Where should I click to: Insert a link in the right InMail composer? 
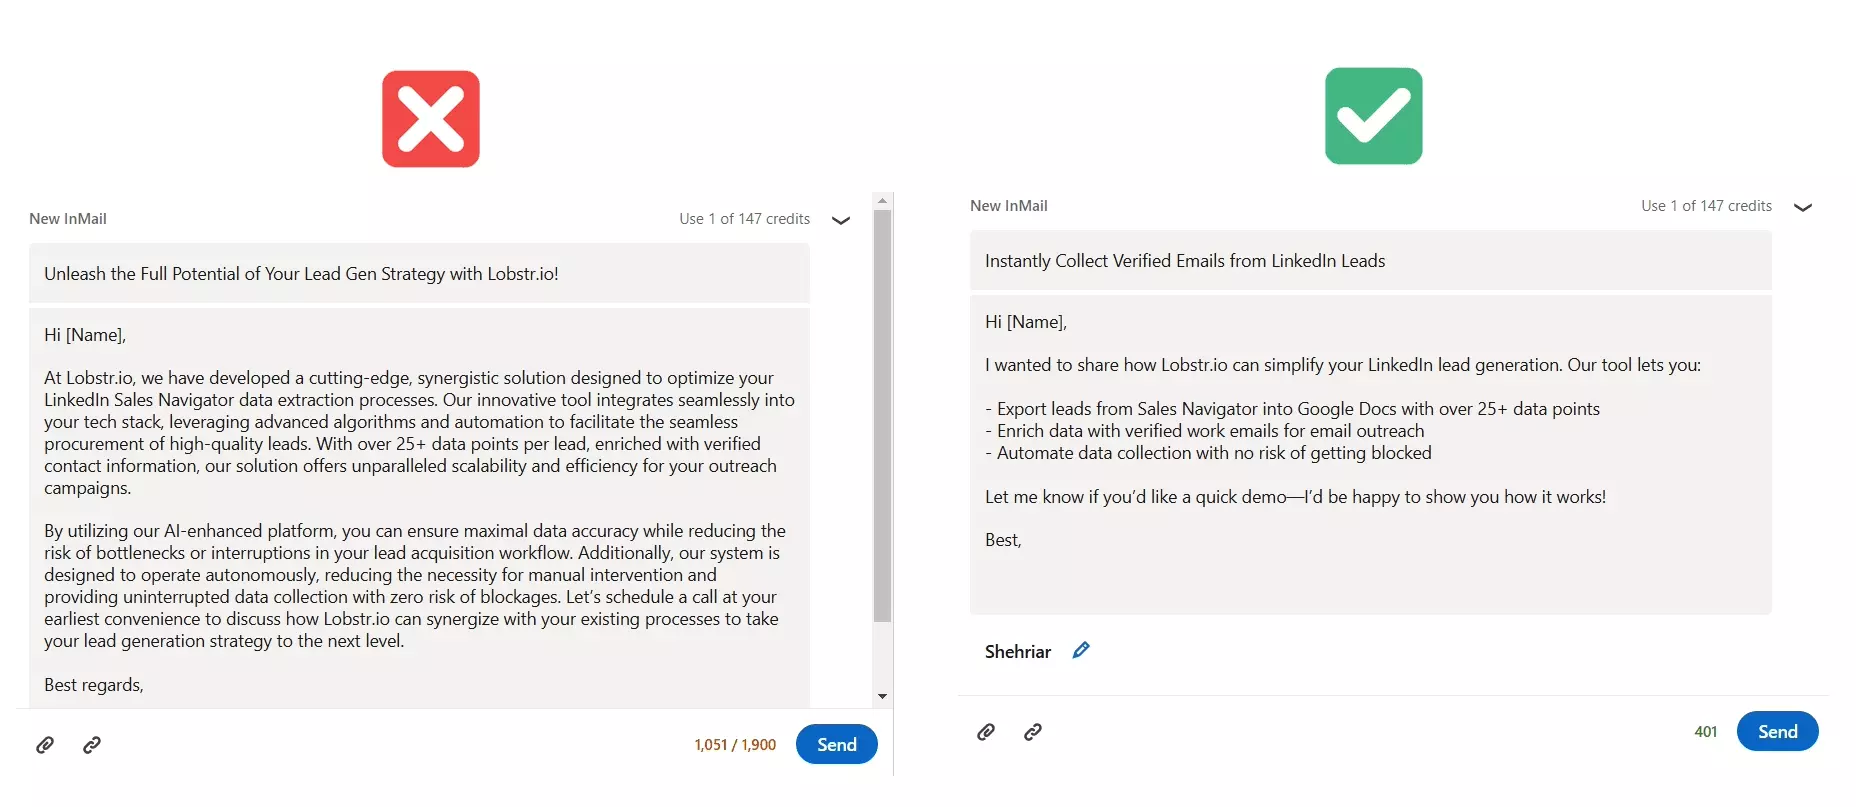pos(1033,732)
